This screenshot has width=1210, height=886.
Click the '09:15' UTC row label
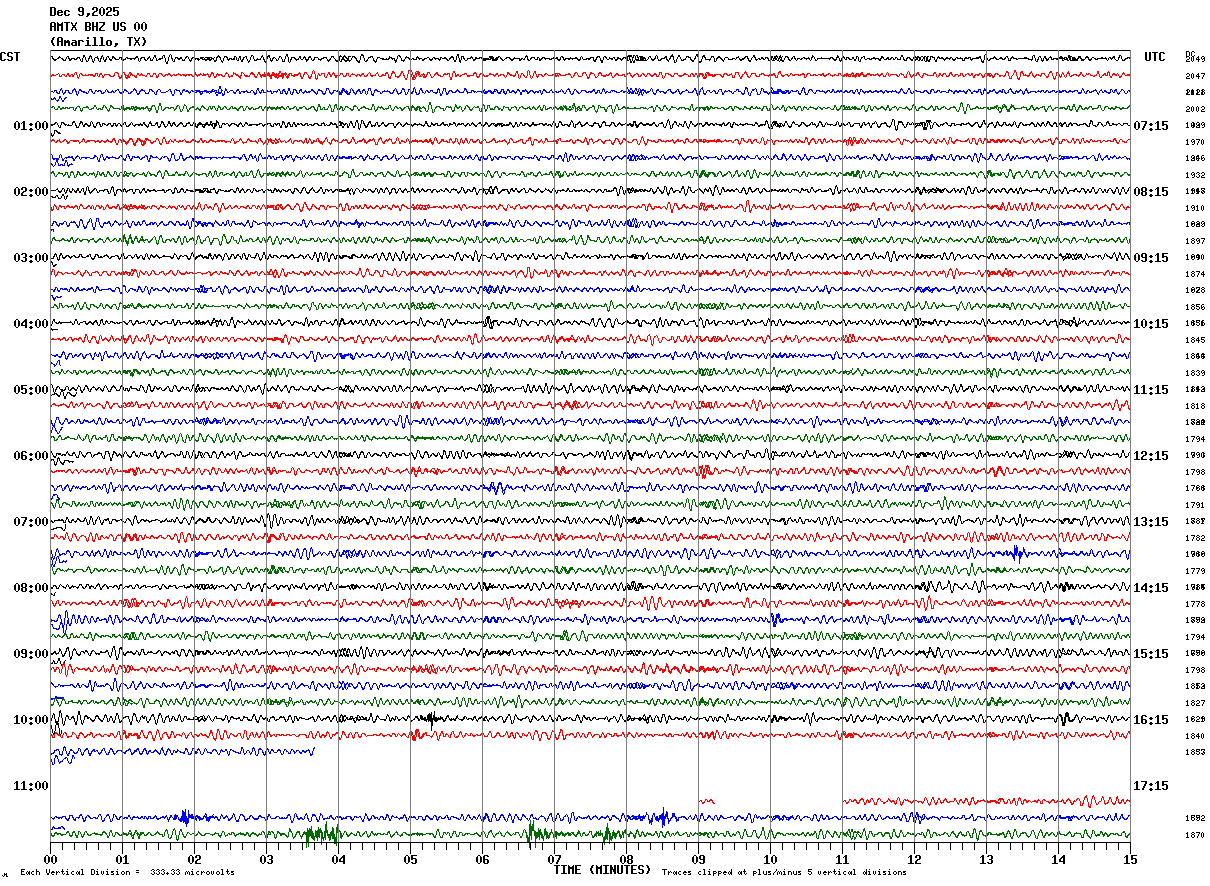click(1151, 258)
